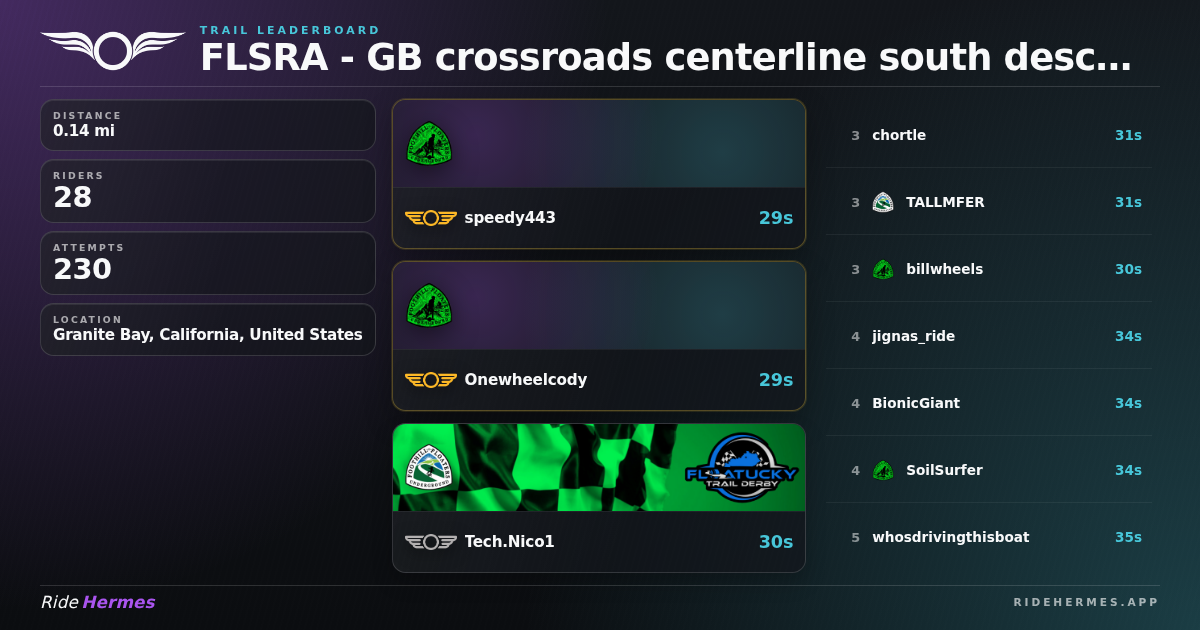Viewport: 1200px width, 630px height.
Task: Click the Granite Bay location card
Action: (208, 330)
